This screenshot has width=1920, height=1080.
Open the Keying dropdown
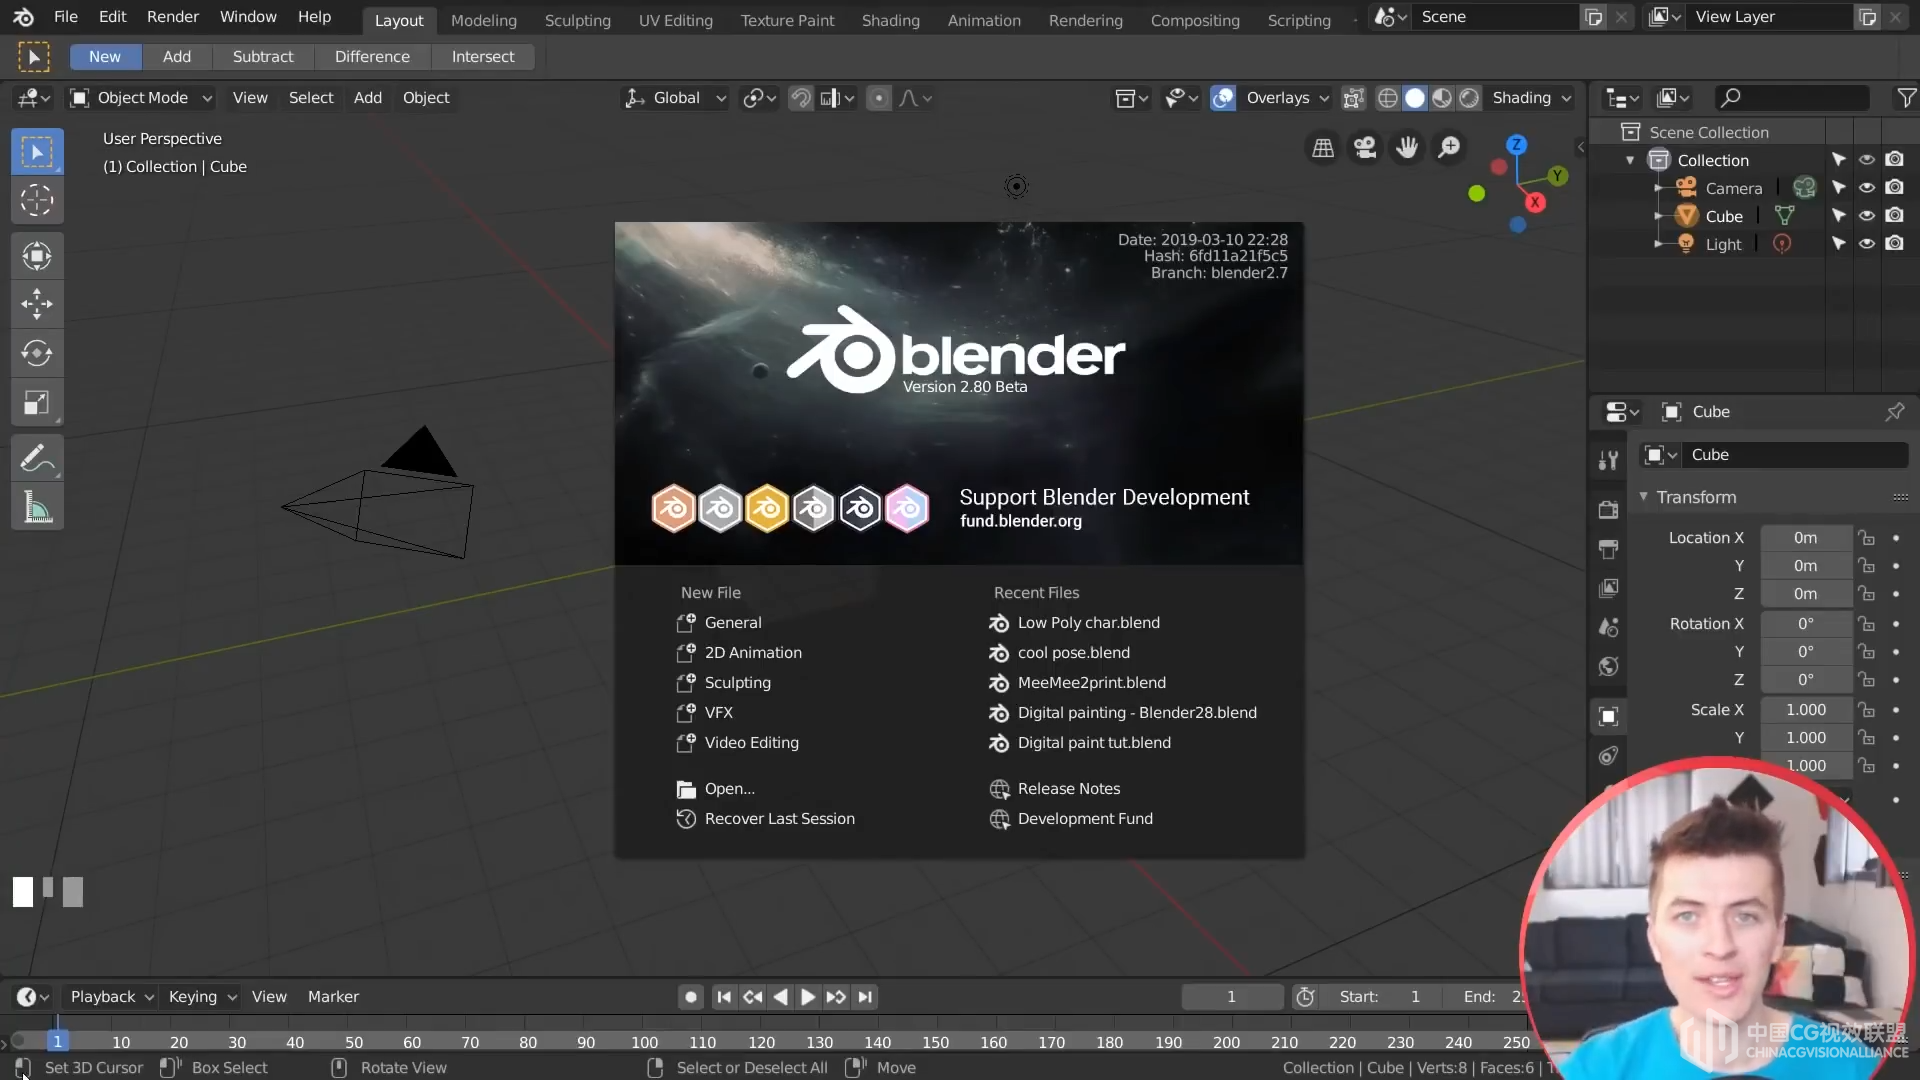(x=202, y=997)
